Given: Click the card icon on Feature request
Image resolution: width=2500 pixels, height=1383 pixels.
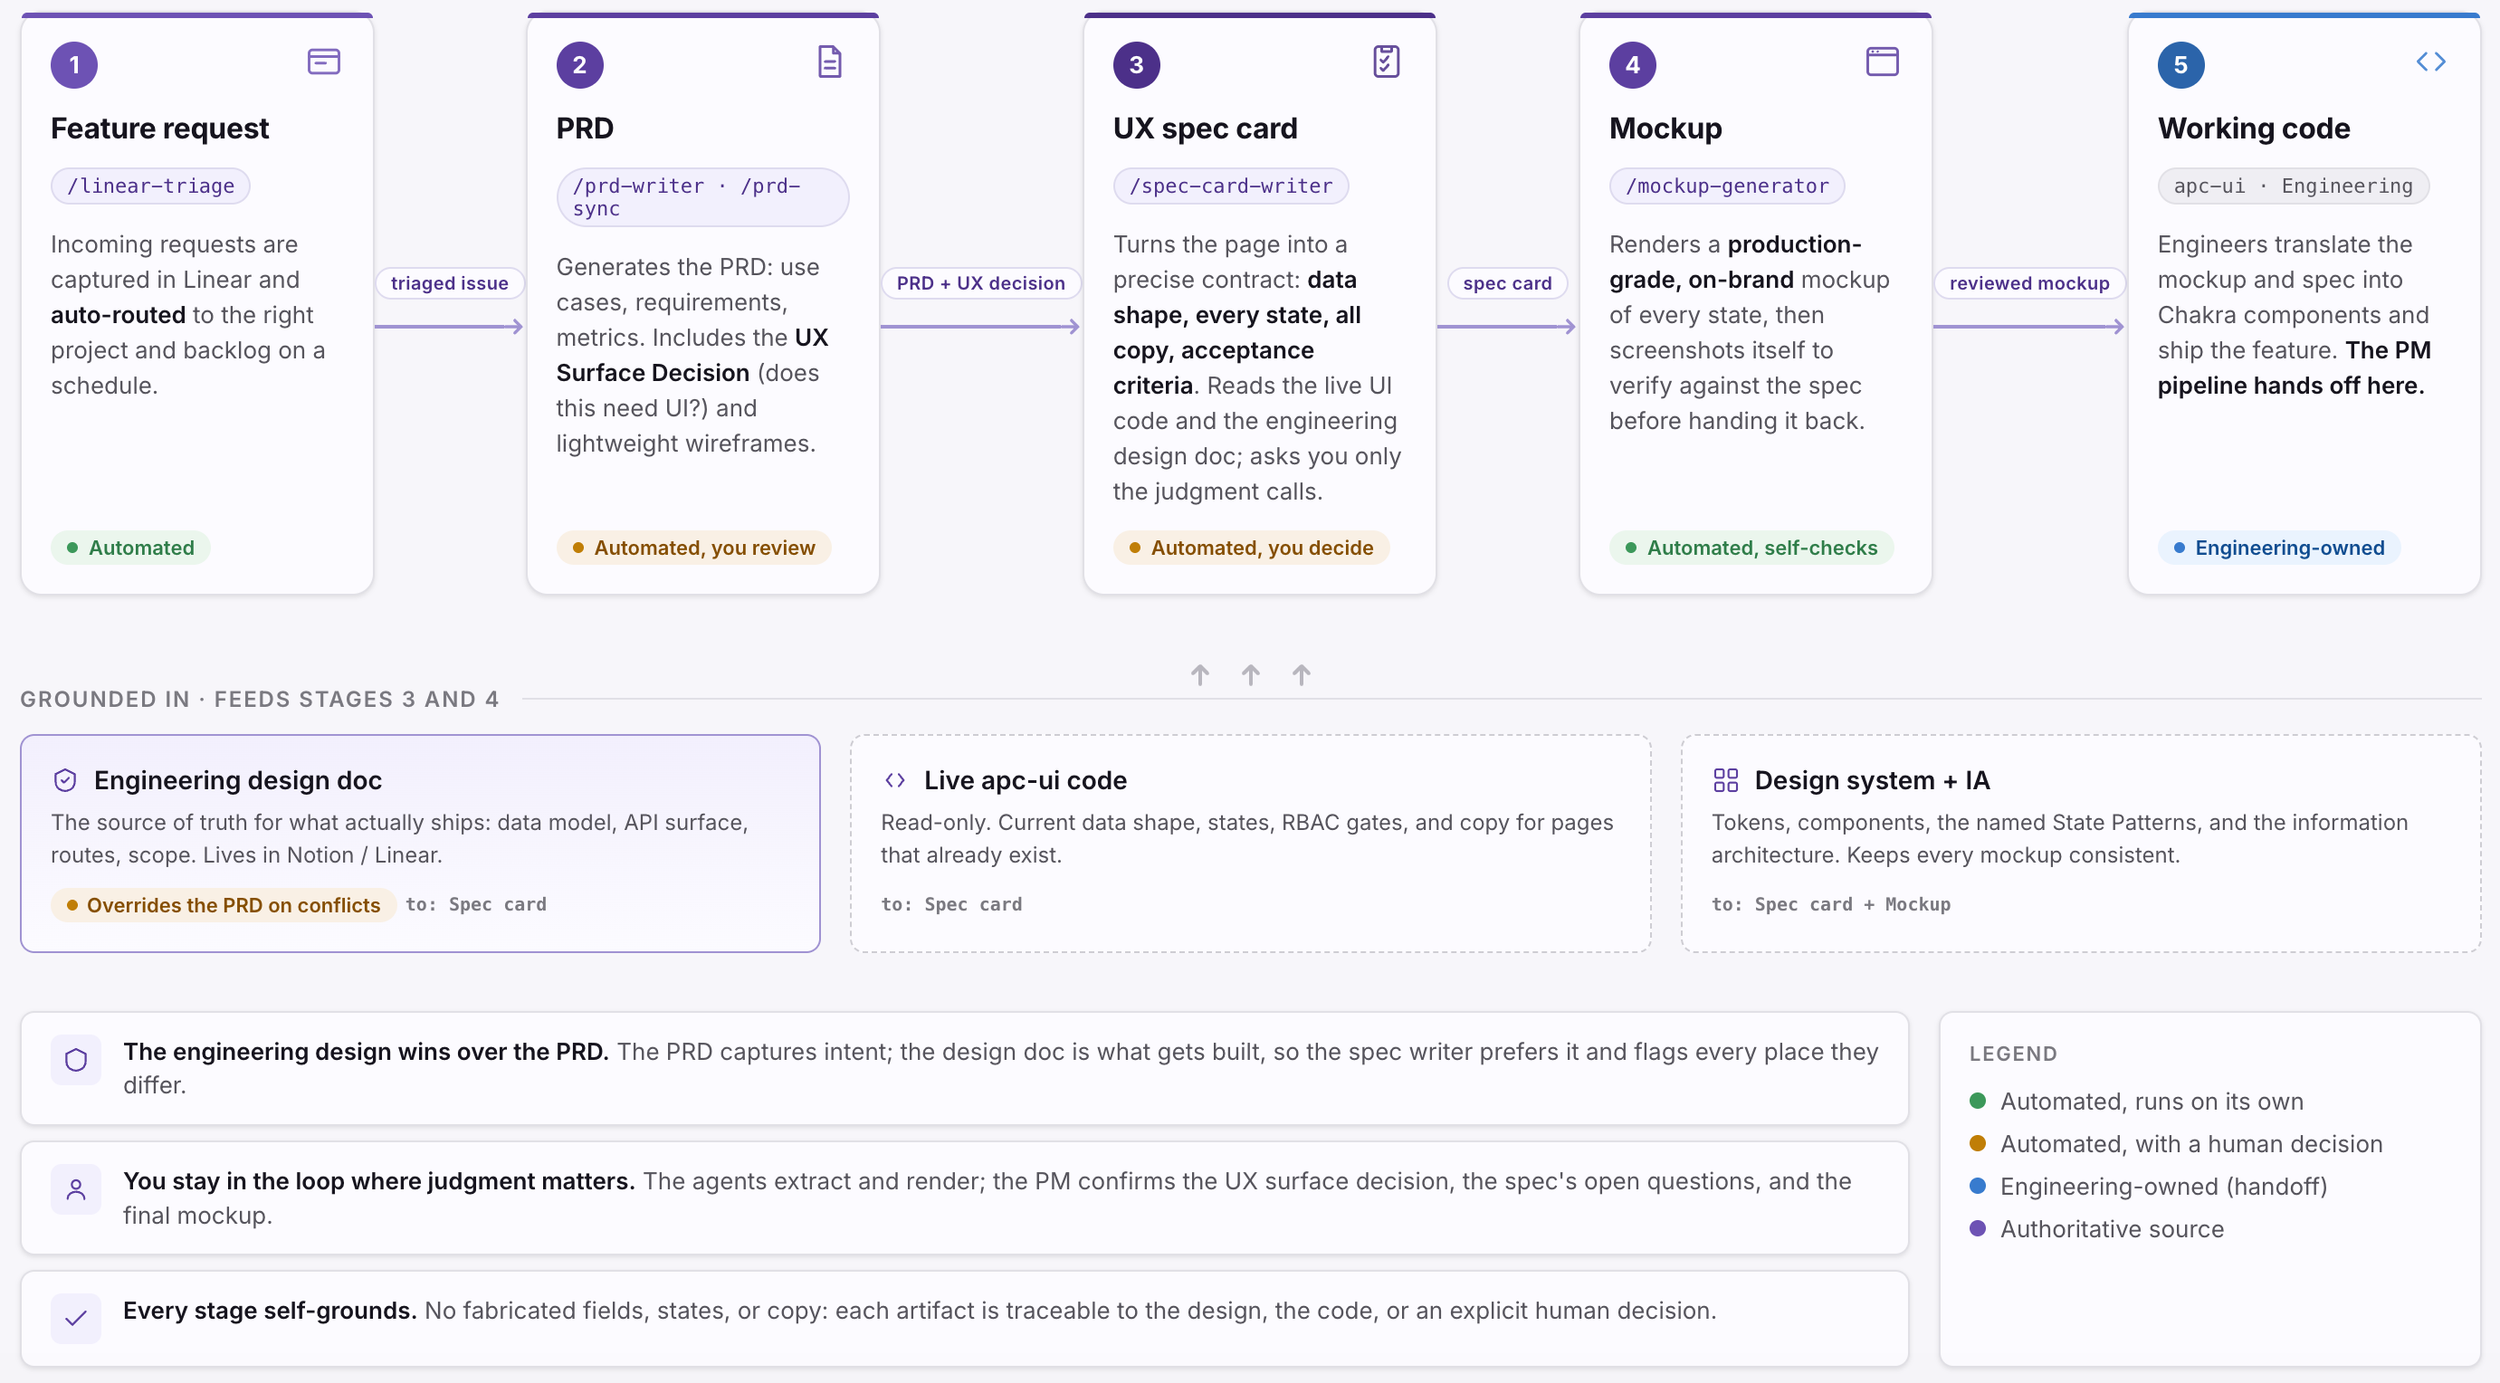Looking at the screenshot, I should [323, 62].
